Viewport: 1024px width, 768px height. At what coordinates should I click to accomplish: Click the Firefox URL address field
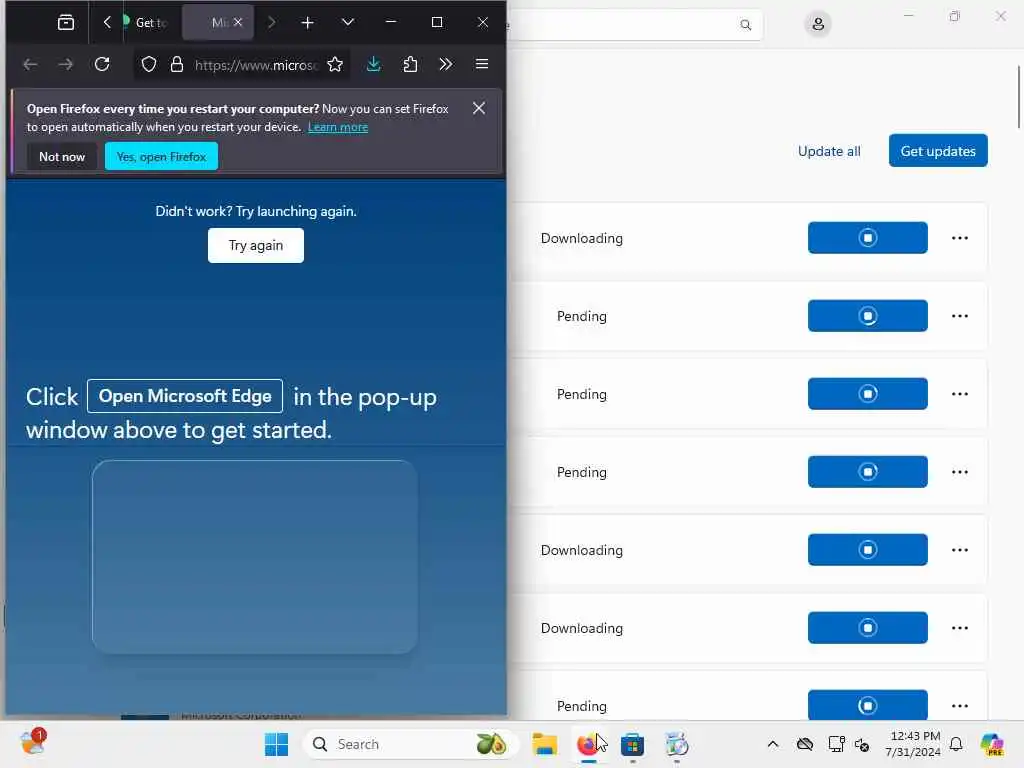coord(256,65)
